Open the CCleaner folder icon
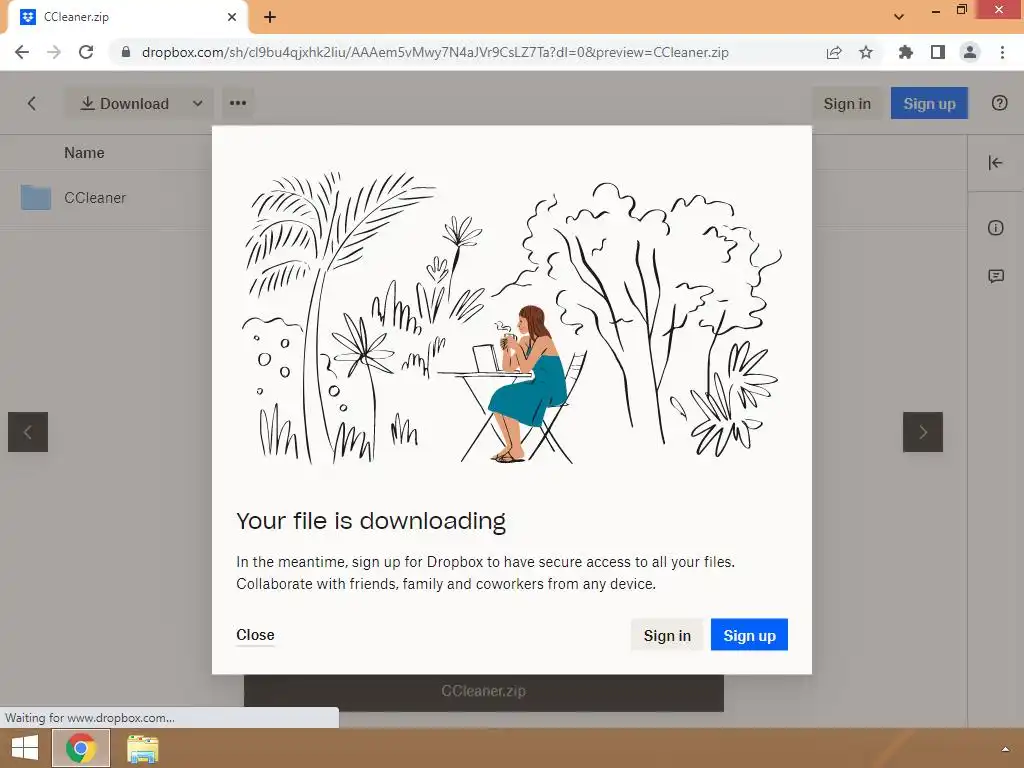This screenshot has height=768, width=1024. click(36, 197)
